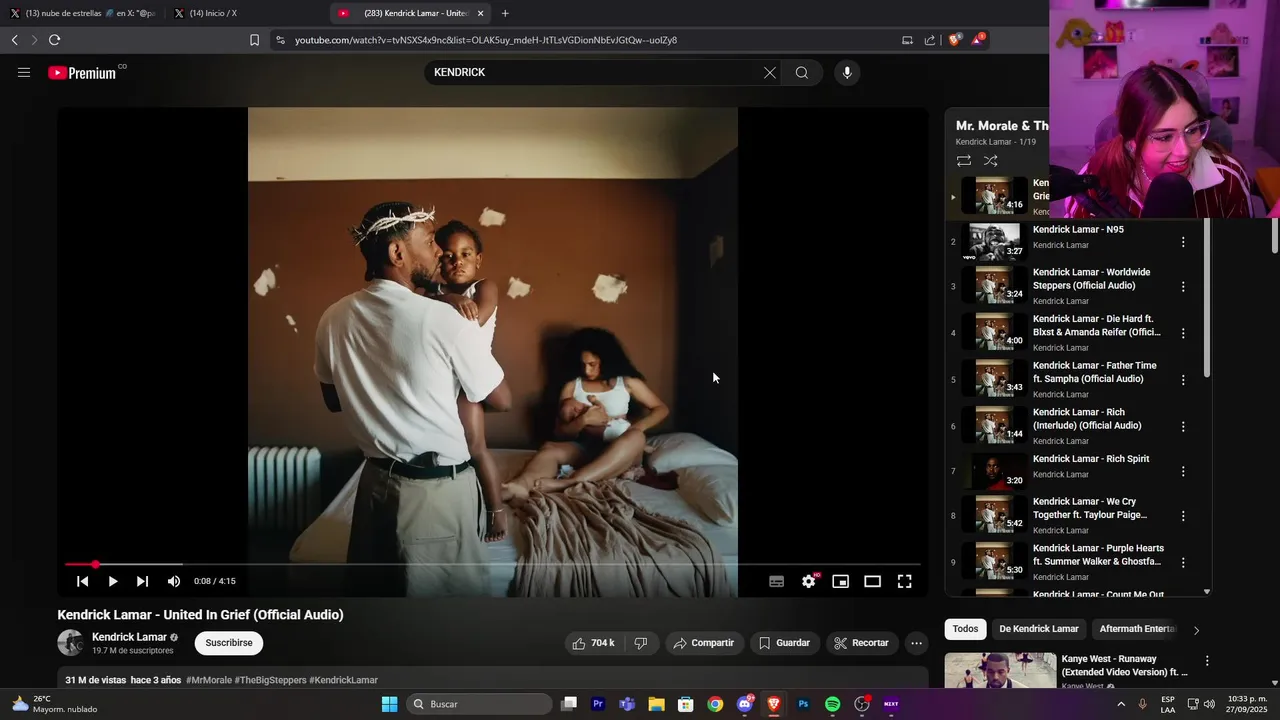Toggle playlist loop mode
The width and height of the screenshot is (1280, 720).
964,161
